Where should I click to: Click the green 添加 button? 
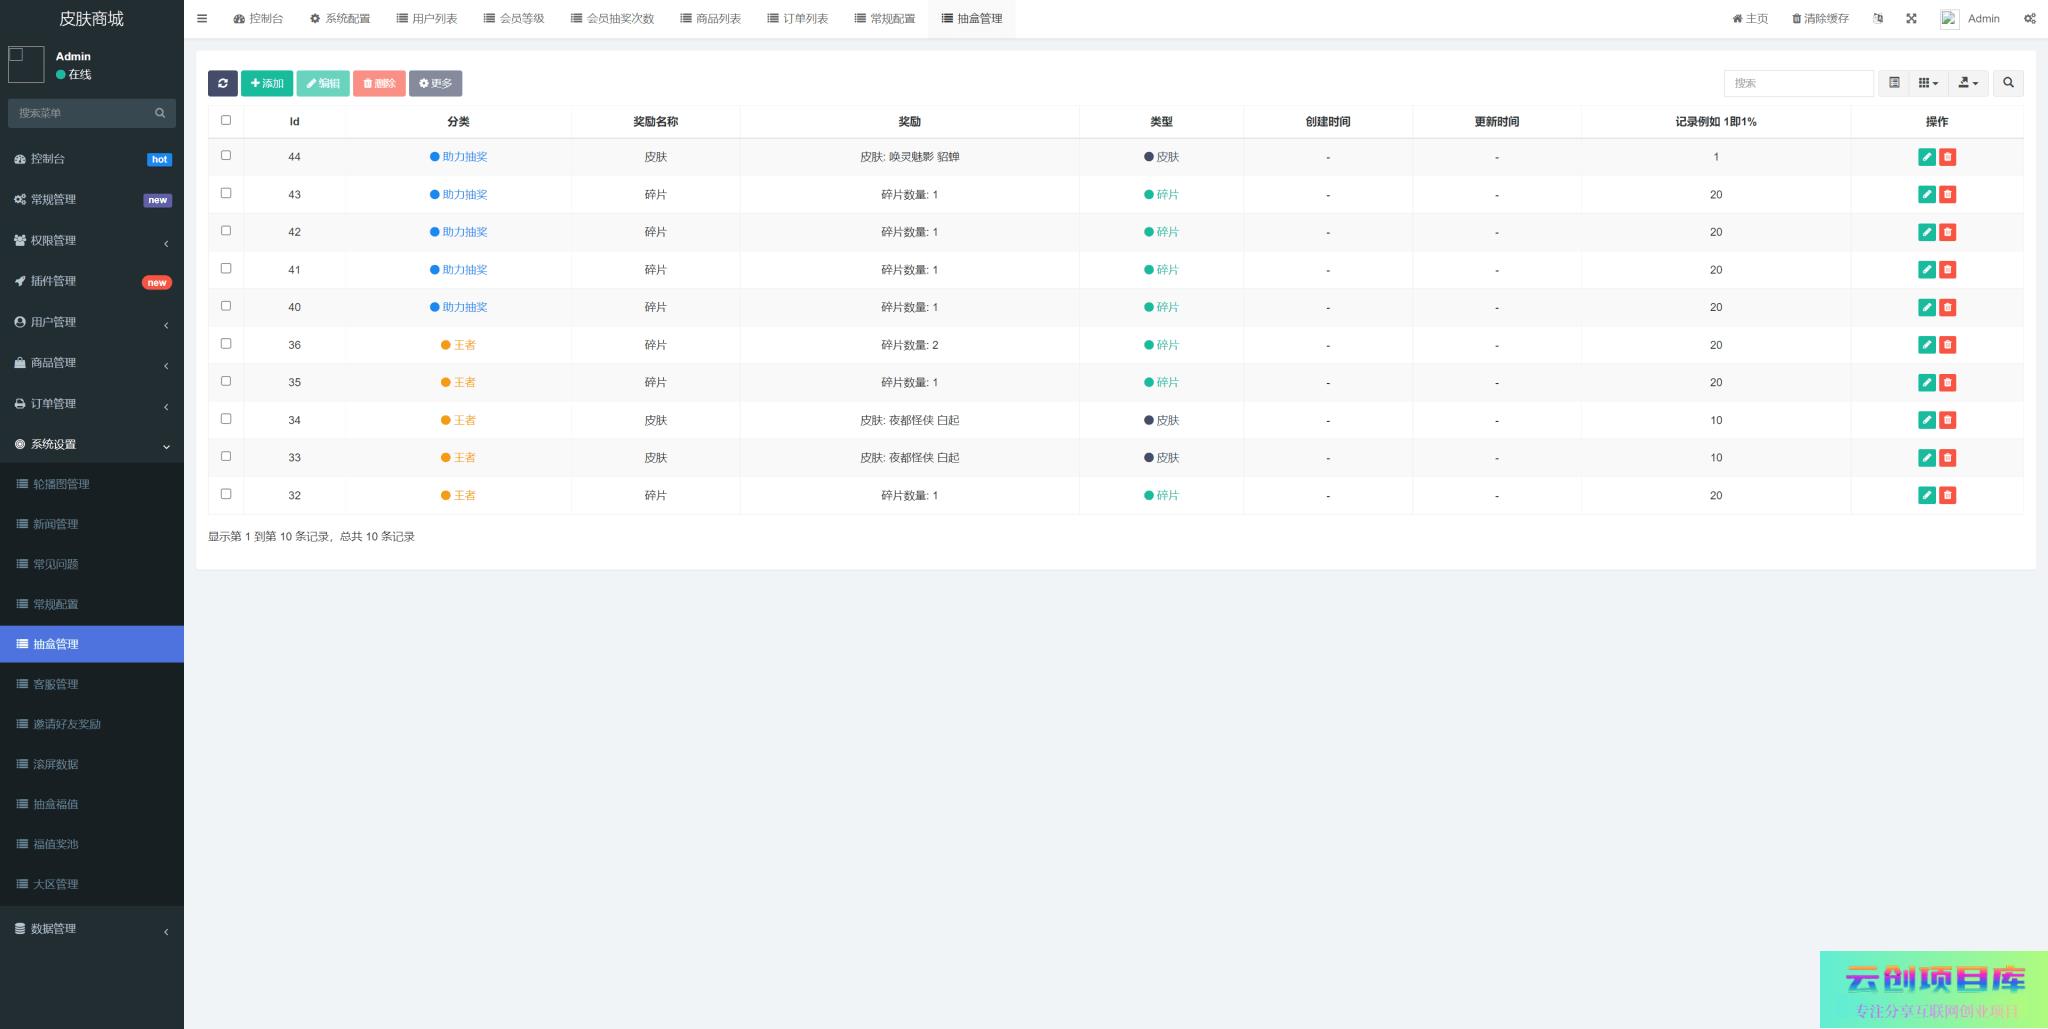coord(267,83)
